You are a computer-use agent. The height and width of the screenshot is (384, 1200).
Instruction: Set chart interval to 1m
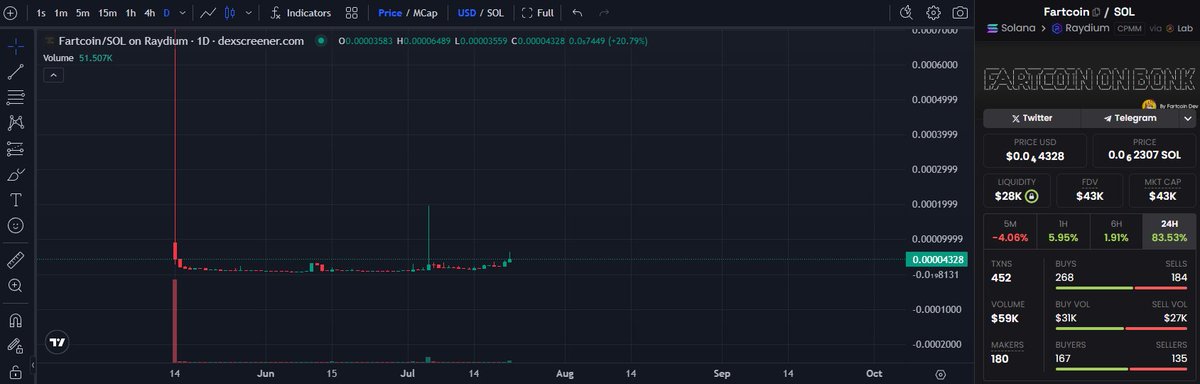(x=61, y=13)
